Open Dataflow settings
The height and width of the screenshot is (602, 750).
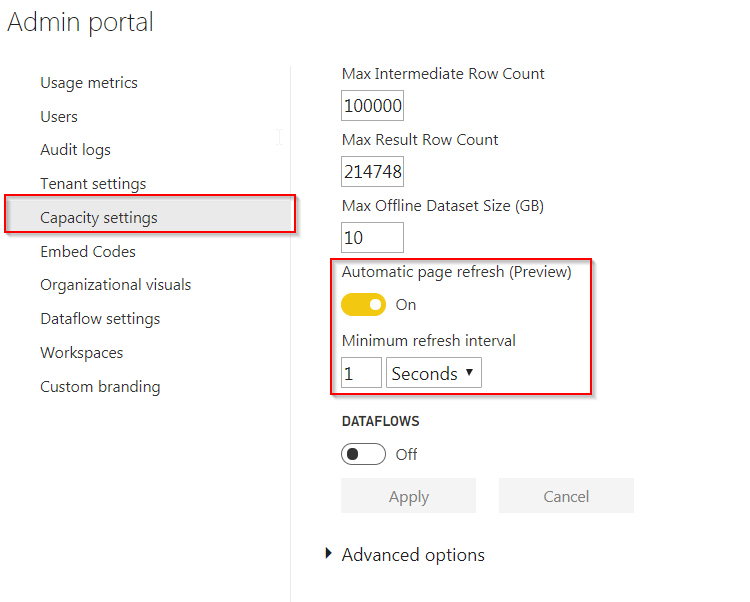coord(100,319)
